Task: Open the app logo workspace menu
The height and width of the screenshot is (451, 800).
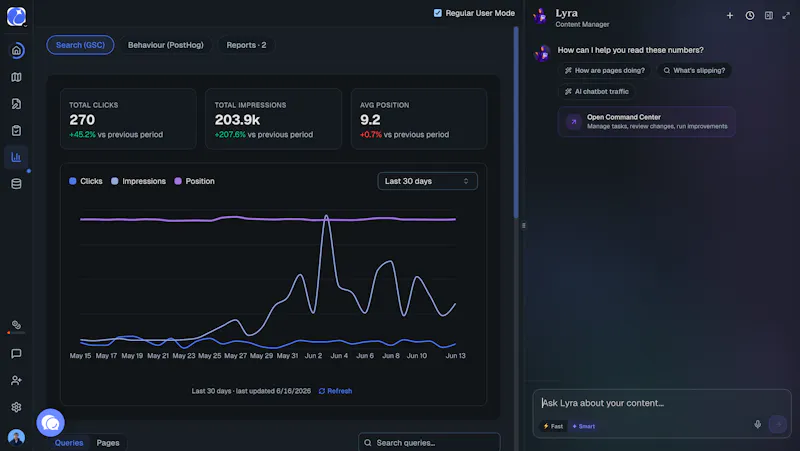Action: click(16, 16)
